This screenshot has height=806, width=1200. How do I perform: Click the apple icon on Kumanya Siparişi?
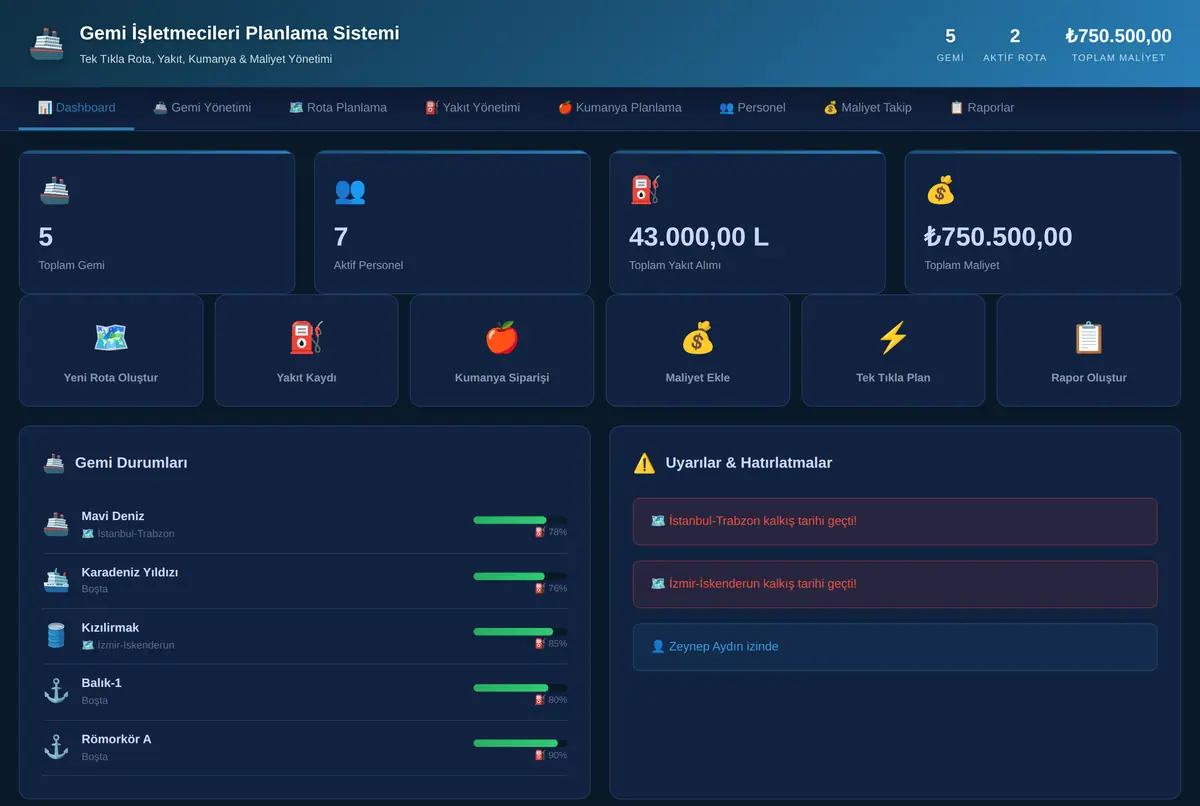[502, 337]
